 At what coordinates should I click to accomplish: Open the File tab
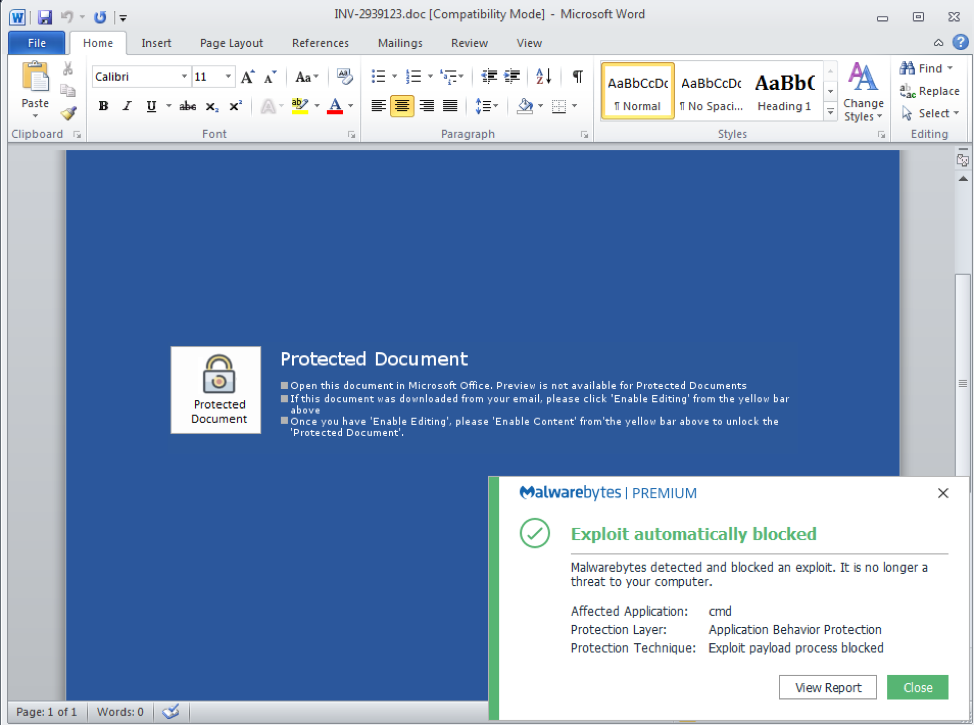point(37,43)
